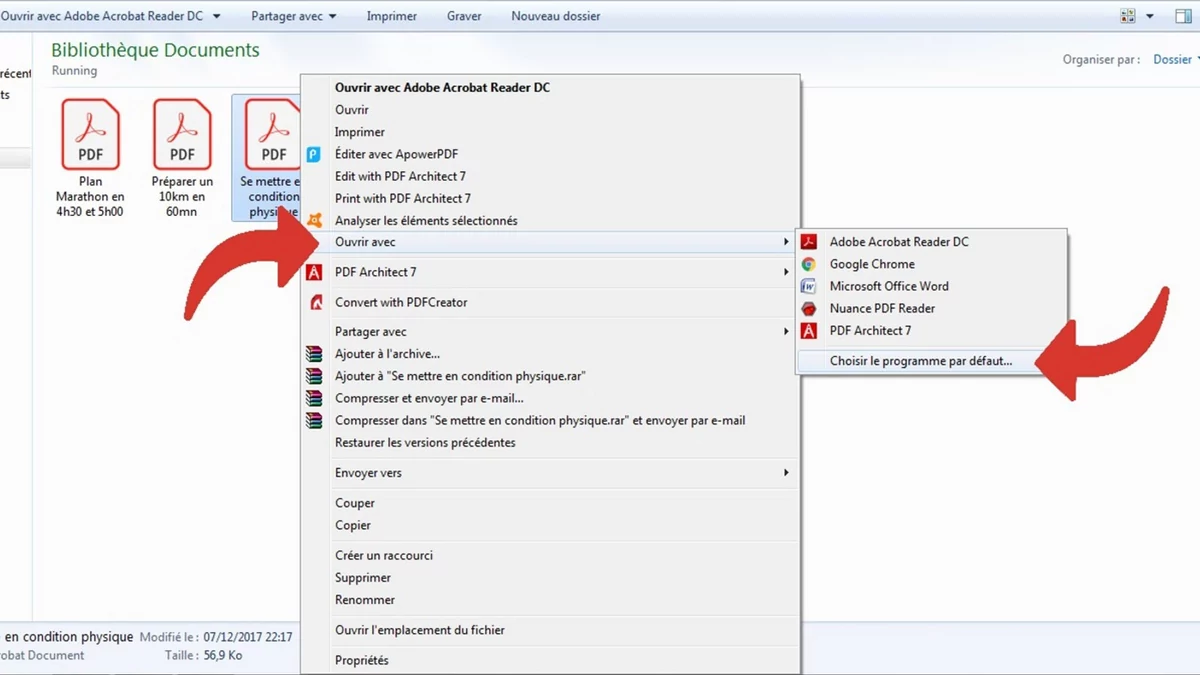Select the Nuance PDF Reader icon

[x=808, y=308]
